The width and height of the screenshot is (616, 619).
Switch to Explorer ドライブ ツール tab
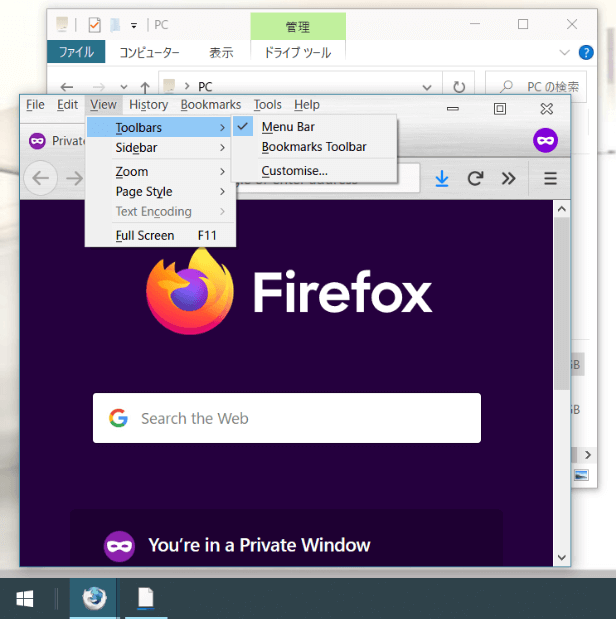click(298, 53)
